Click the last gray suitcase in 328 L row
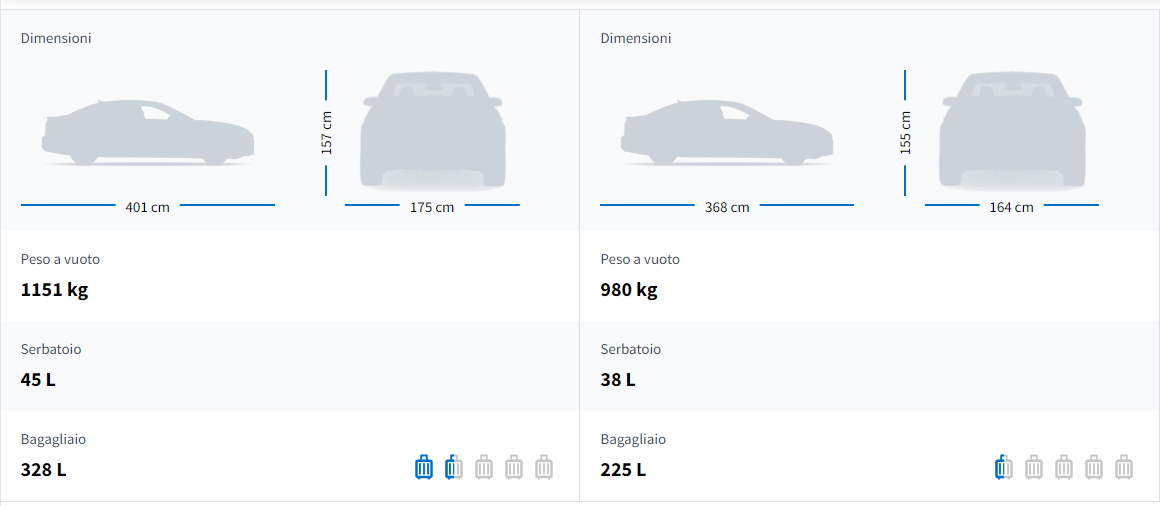 pyautogui.click(x=544, y=467)
